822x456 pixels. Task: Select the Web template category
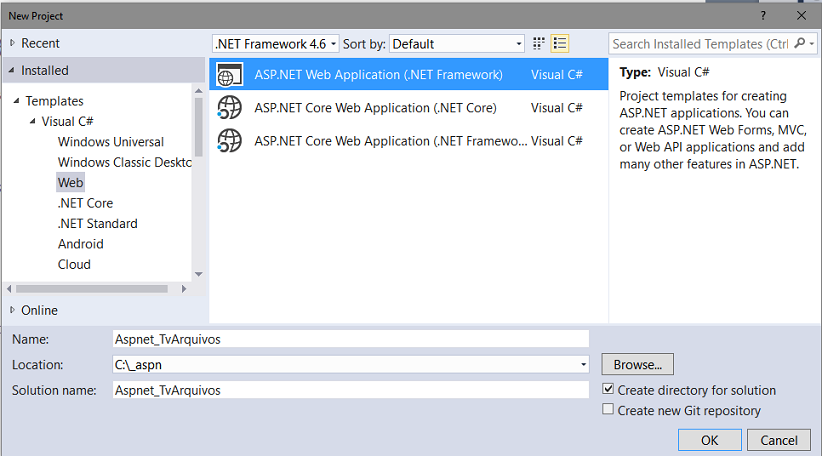[x=70, y=182]
